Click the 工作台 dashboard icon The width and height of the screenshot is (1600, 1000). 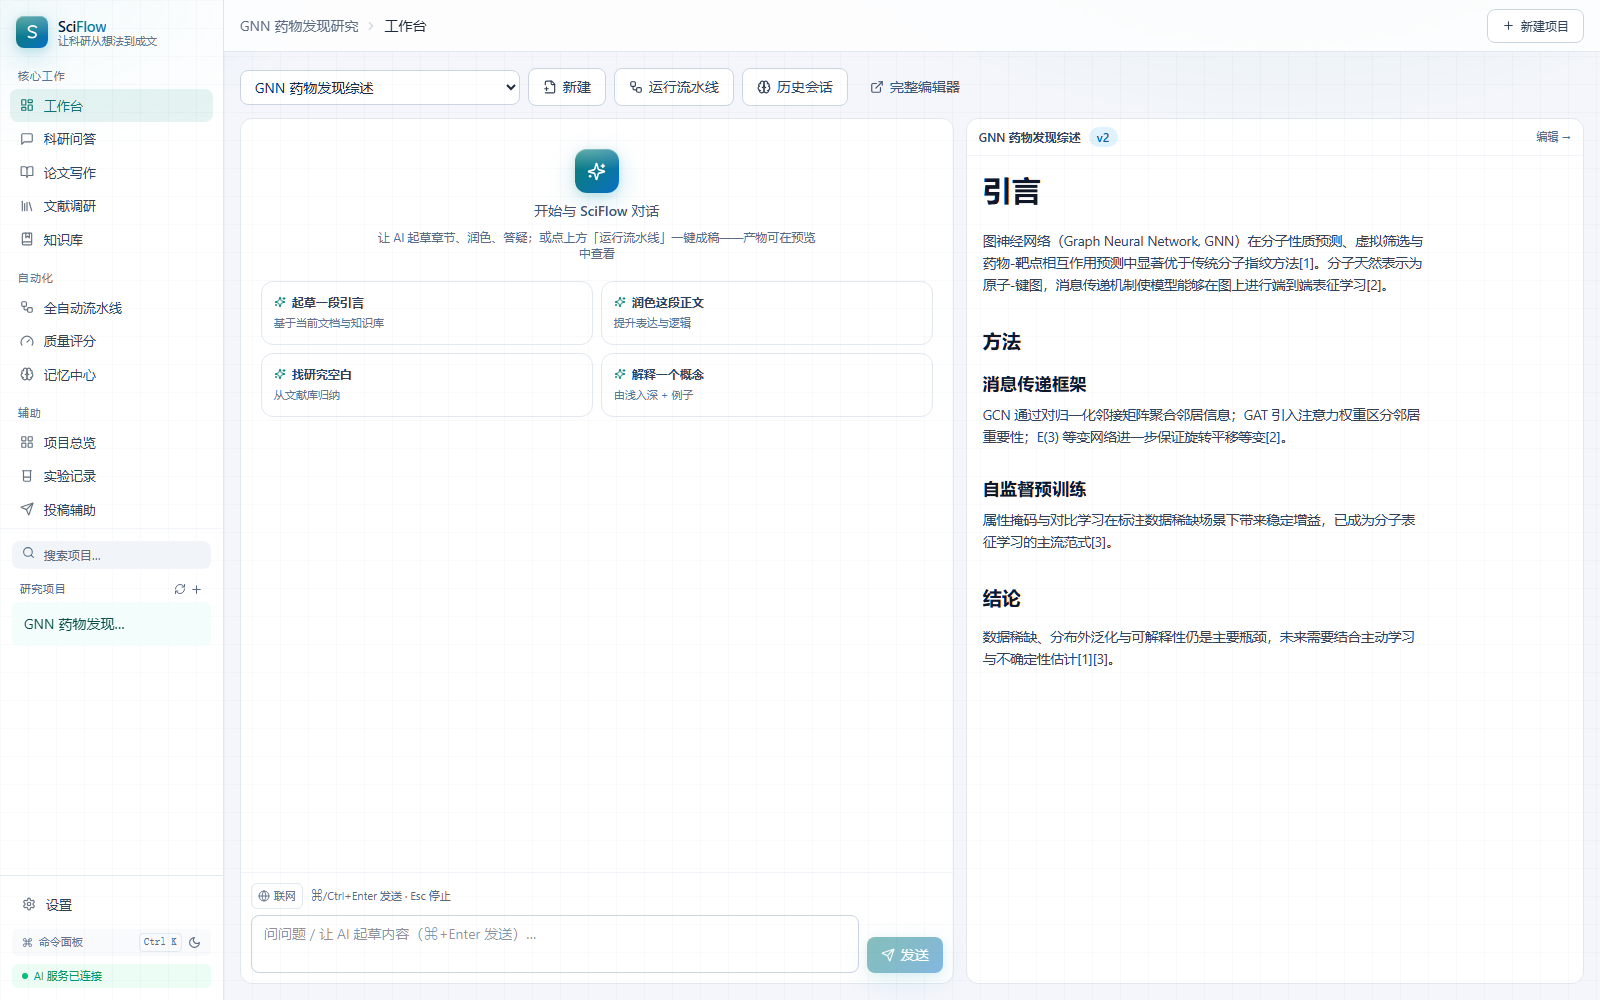pos(27,105)
